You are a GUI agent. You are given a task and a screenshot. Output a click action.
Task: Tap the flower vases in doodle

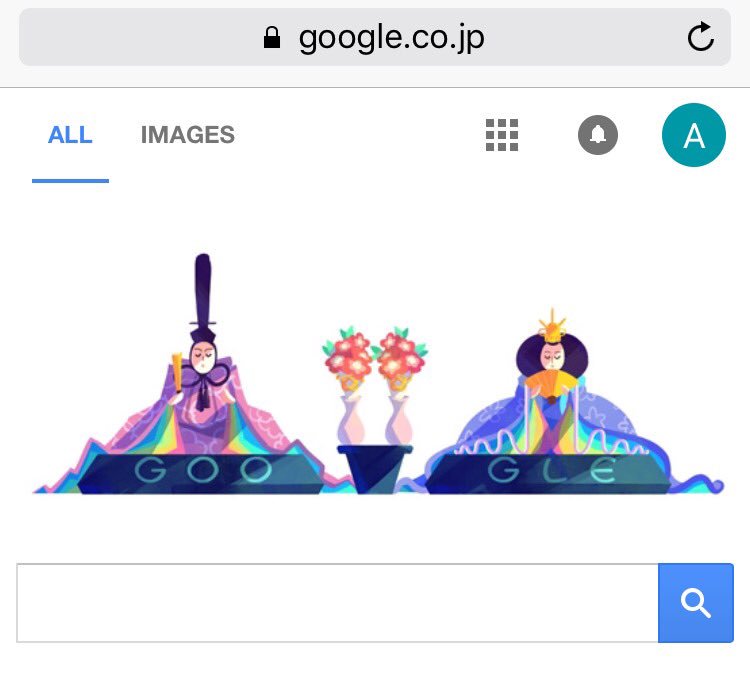point(375,385)
